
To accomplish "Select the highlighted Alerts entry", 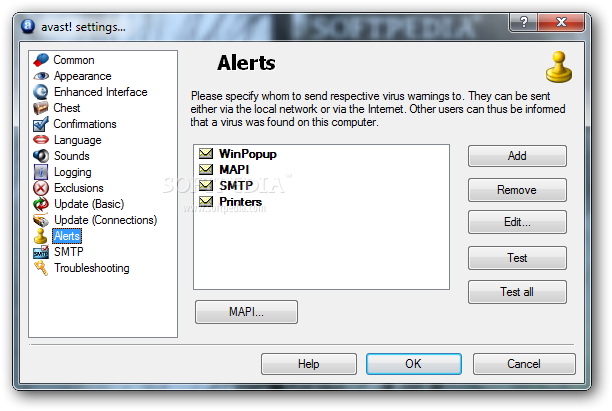I will (x=67, y=236).
